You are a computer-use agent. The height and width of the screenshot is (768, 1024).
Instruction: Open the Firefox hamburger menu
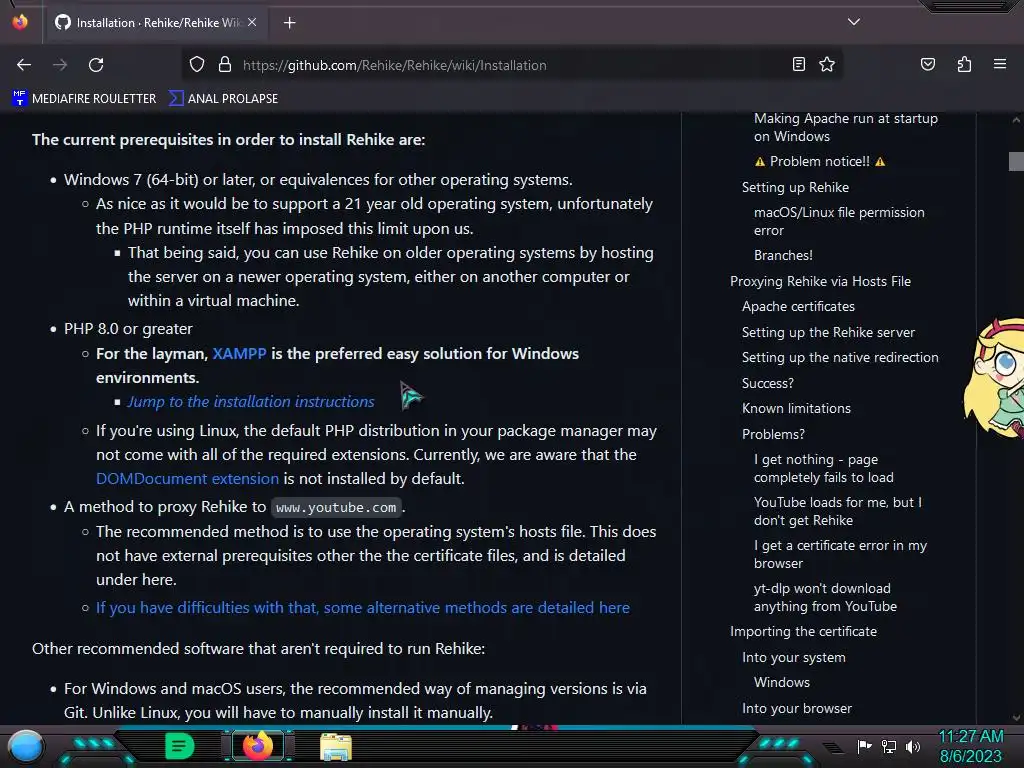click(x=1000, y=64)
